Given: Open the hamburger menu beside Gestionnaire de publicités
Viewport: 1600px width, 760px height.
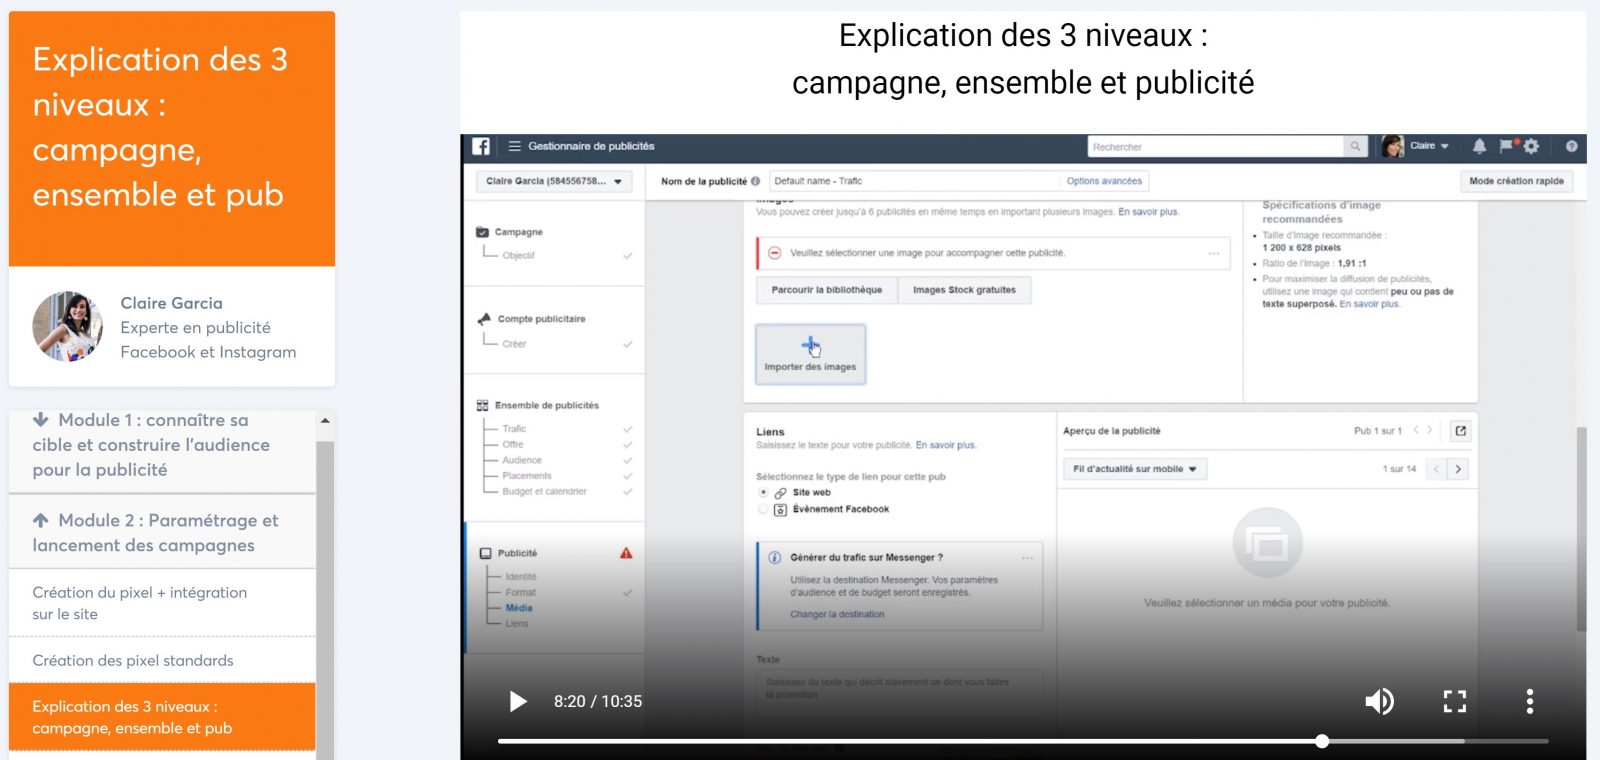Looking at the screenshot, I should (514, 146).
